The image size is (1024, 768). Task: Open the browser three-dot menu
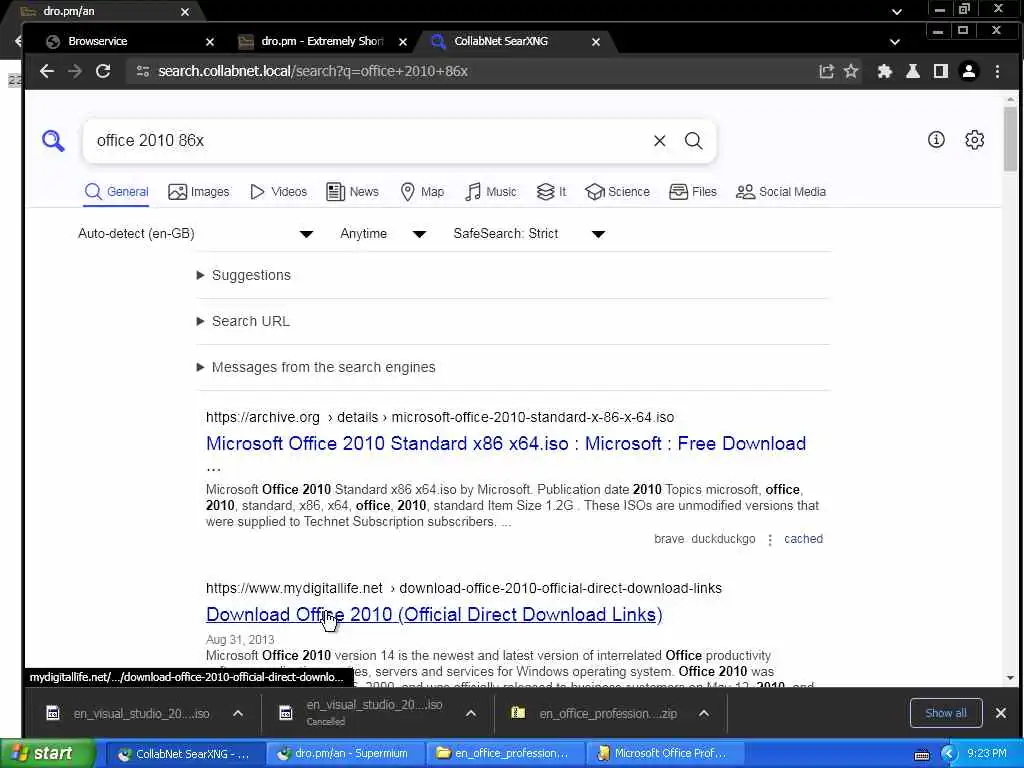[997, 71]
